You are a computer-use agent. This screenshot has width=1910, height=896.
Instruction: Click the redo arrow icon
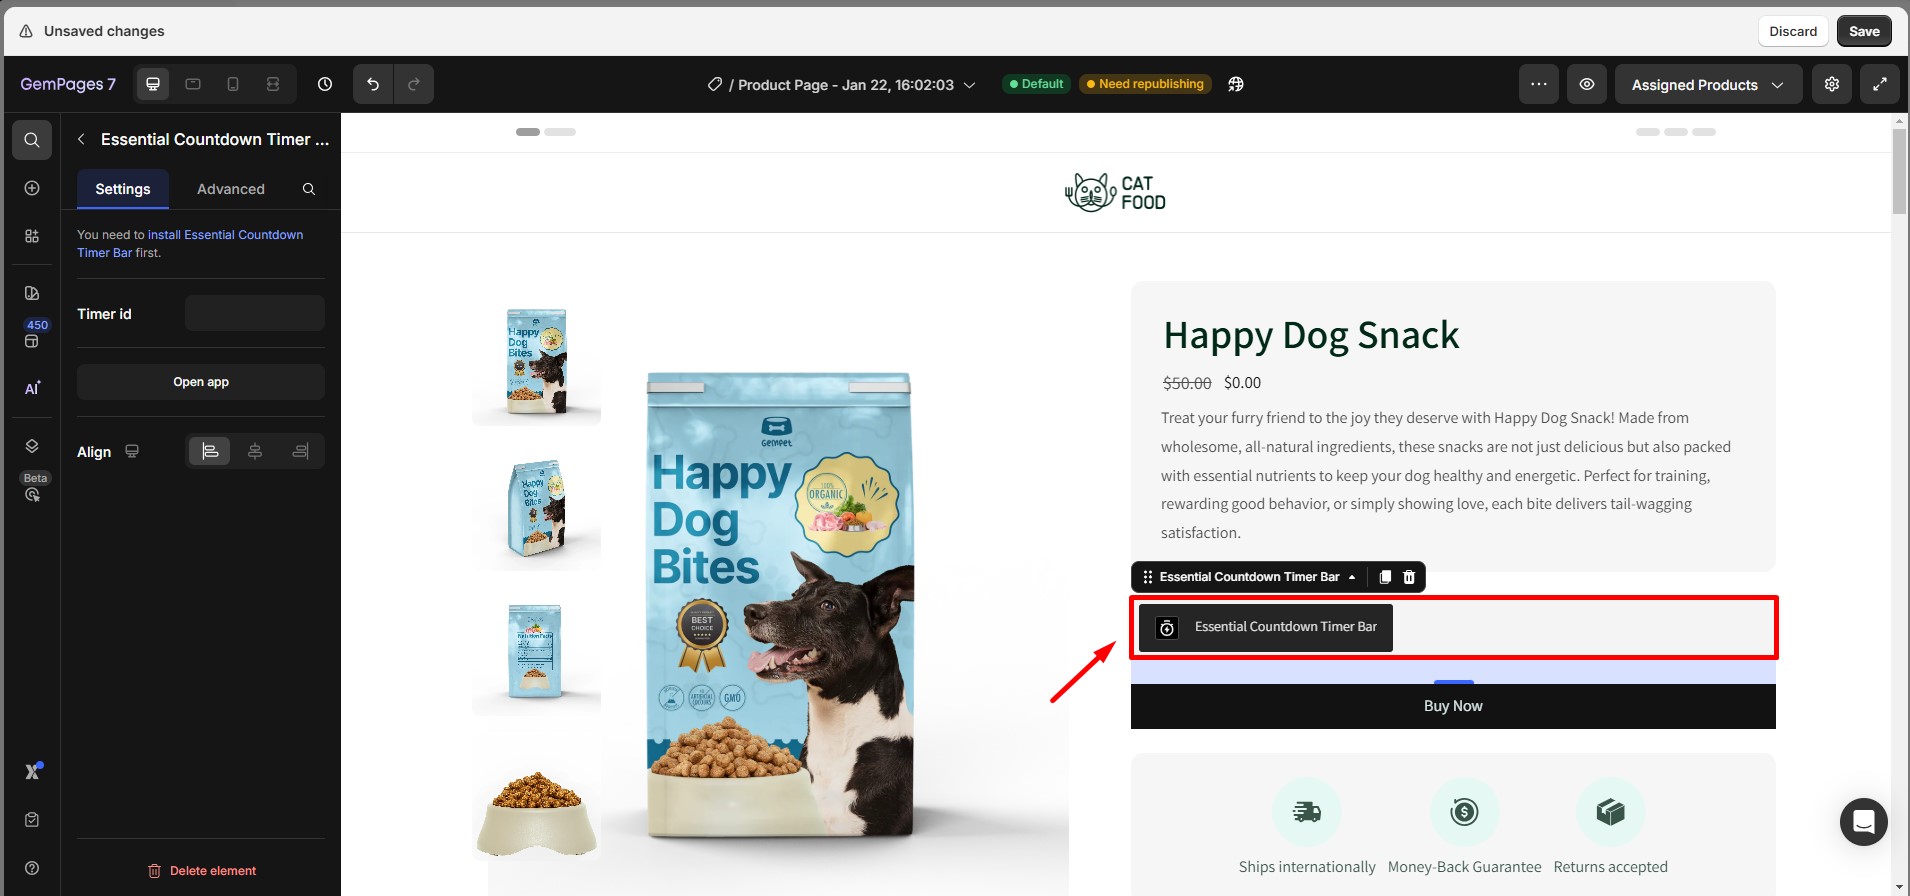click(x=414, y=84)
